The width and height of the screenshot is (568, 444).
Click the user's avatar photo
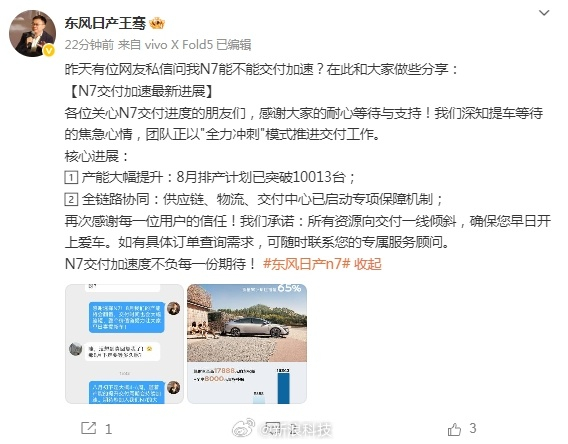pyautogui.click(x=32, y=33)
